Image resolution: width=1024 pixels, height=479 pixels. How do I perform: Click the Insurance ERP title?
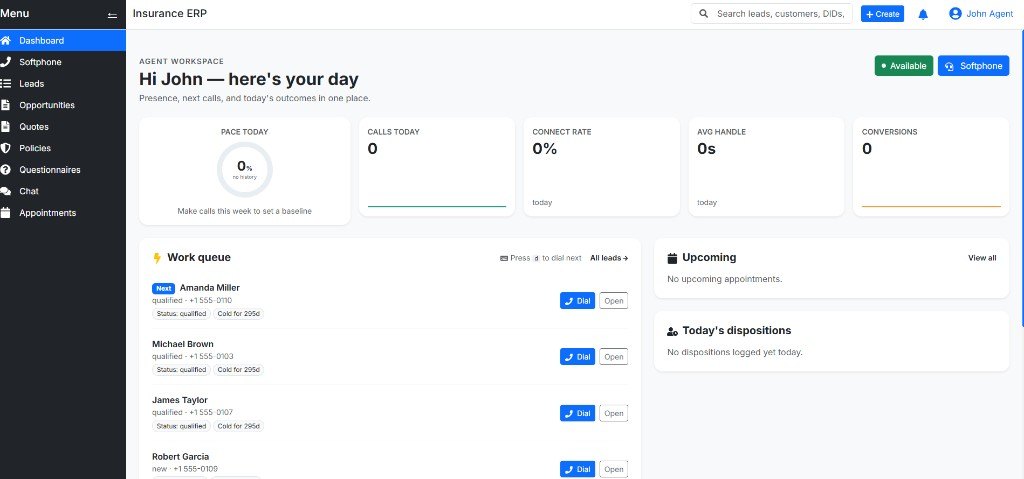point(170,14)
